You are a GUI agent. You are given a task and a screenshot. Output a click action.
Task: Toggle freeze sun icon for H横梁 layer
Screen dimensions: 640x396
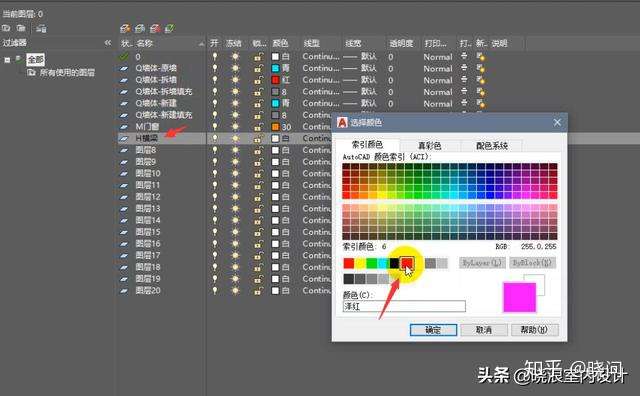[235, 139]
